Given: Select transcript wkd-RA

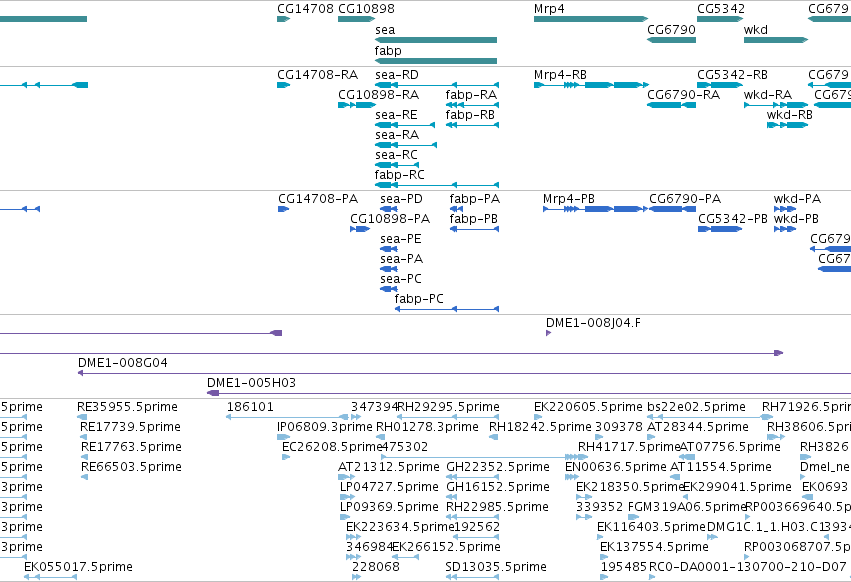Looking at the screenshot, I should click(776, 105).
